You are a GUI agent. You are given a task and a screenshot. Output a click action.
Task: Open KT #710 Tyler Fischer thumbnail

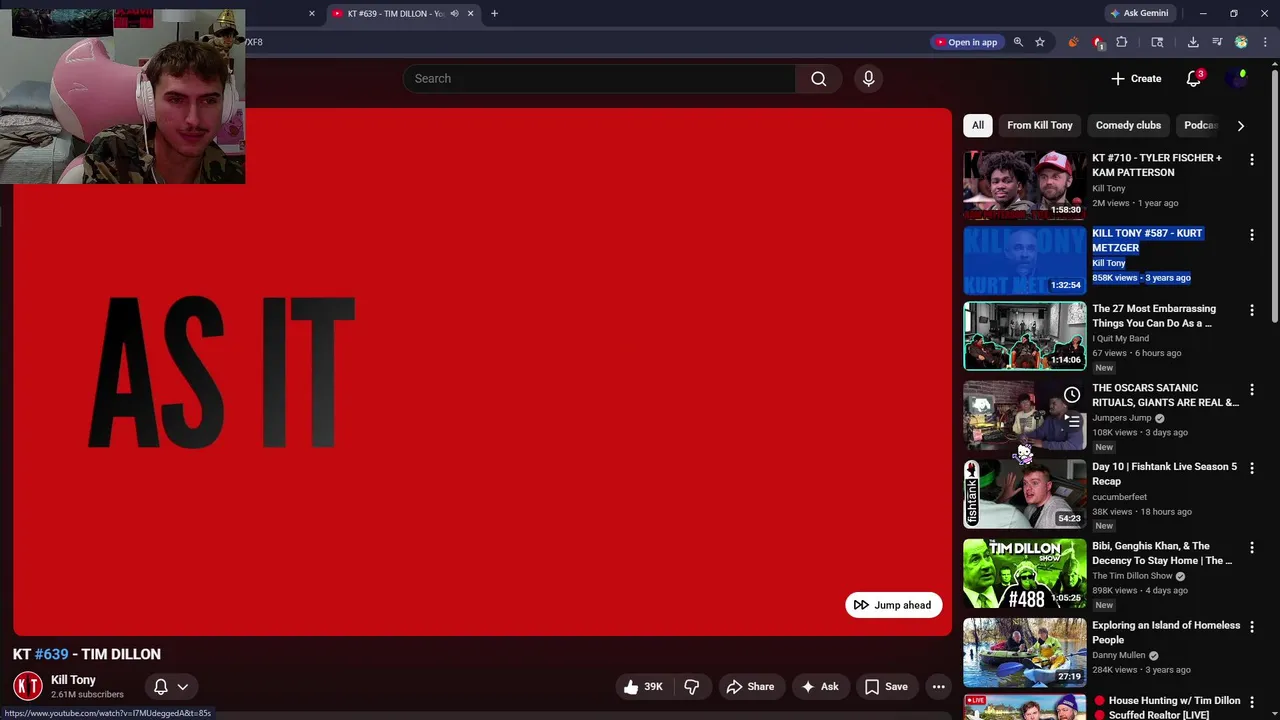[x=1024, y=184]
